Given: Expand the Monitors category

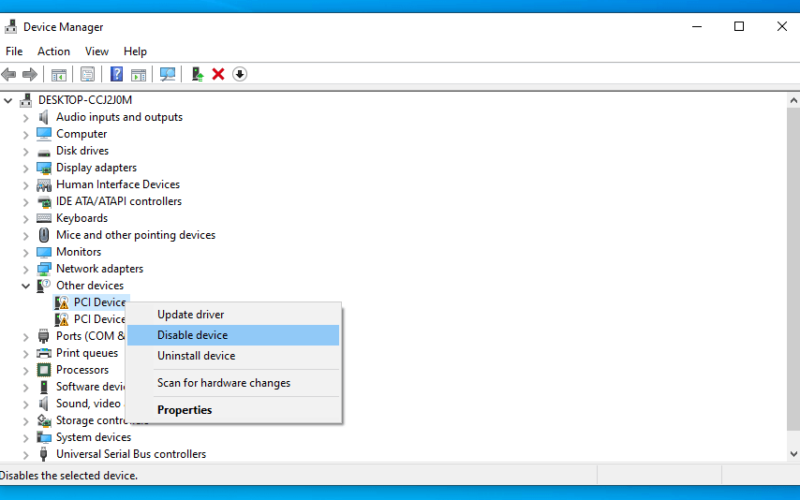Looking at the screenshot, I should pos(26,253).
